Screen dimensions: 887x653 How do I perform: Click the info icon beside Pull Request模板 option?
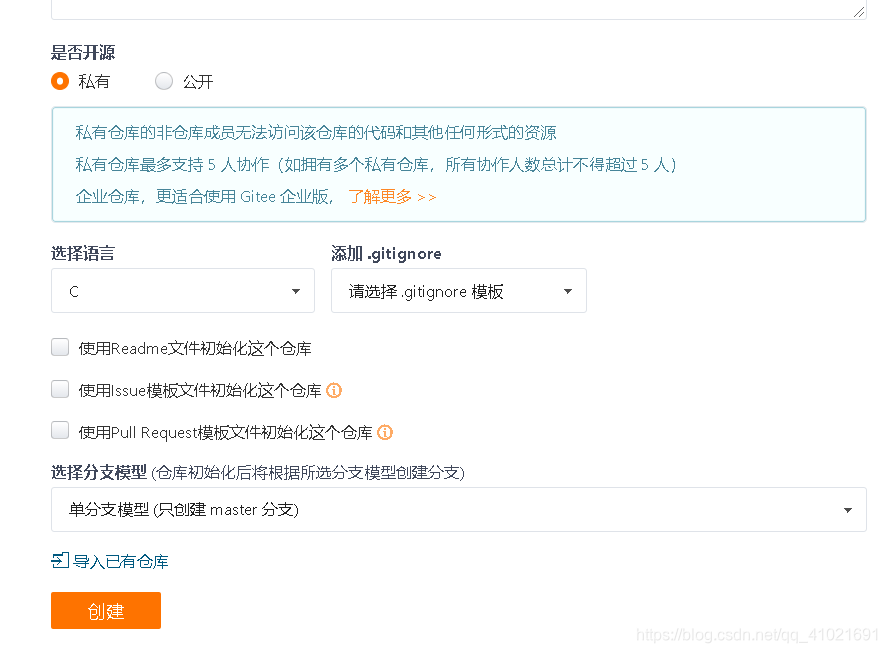click(x=385, y=432)
